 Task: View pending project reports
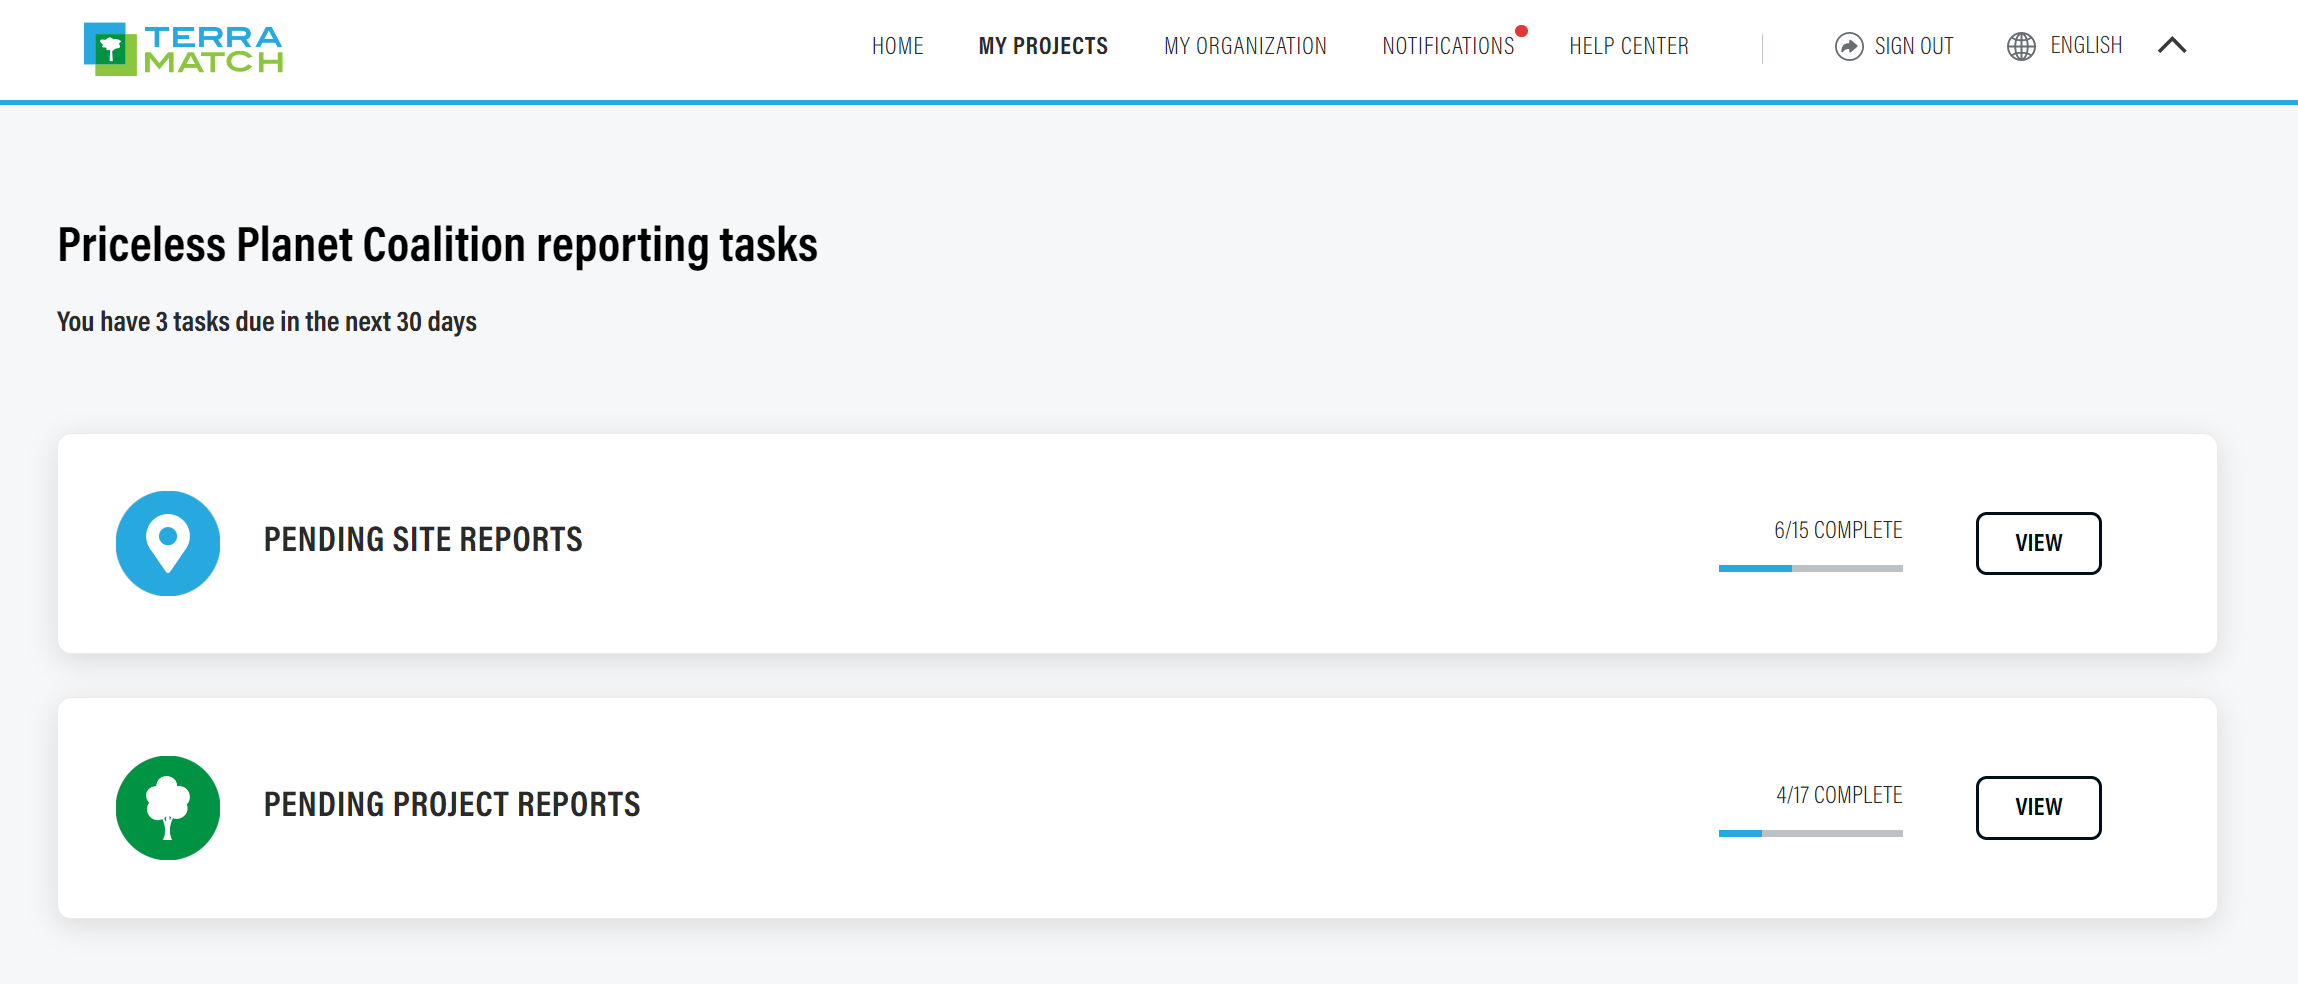(2038, 808)
